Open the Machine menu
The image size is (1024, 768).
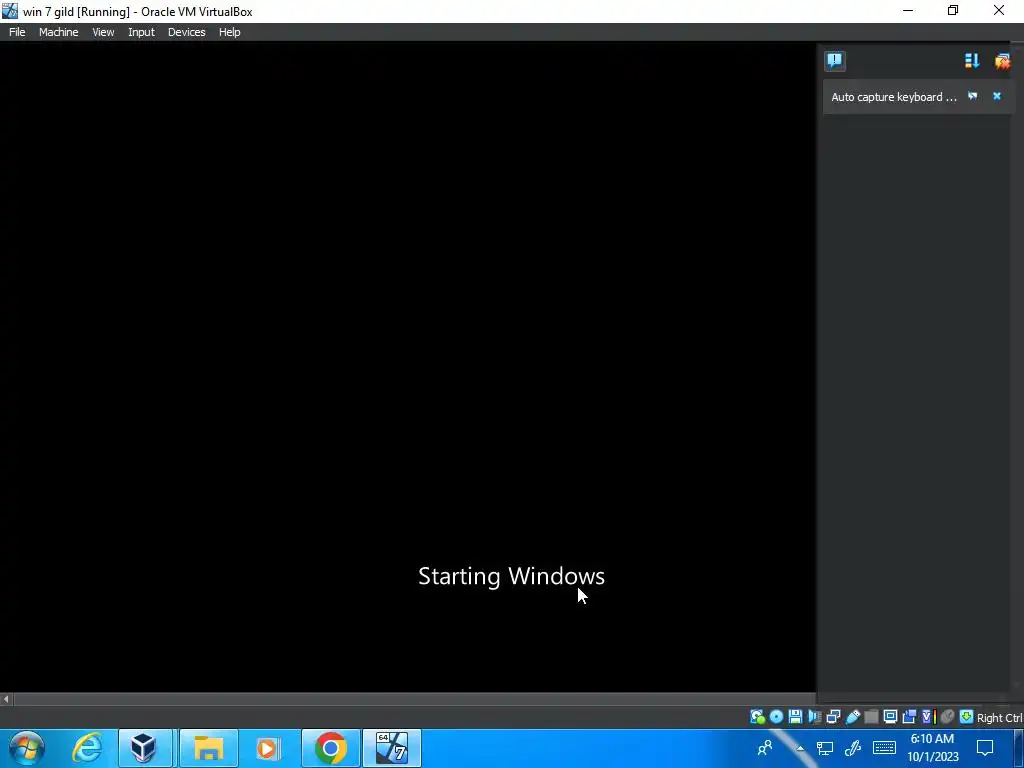[x=58, y=32]
